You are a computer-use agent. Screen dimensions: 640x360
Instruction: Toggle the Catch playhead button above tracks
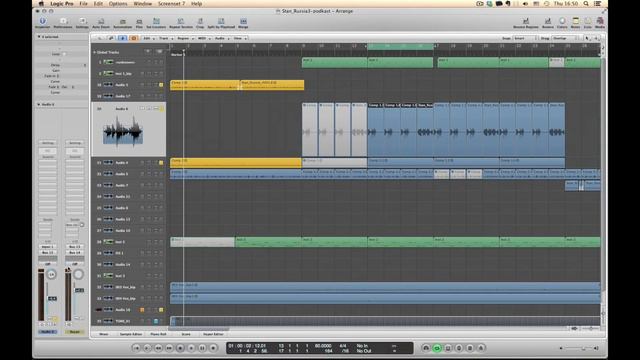(122, 38)
